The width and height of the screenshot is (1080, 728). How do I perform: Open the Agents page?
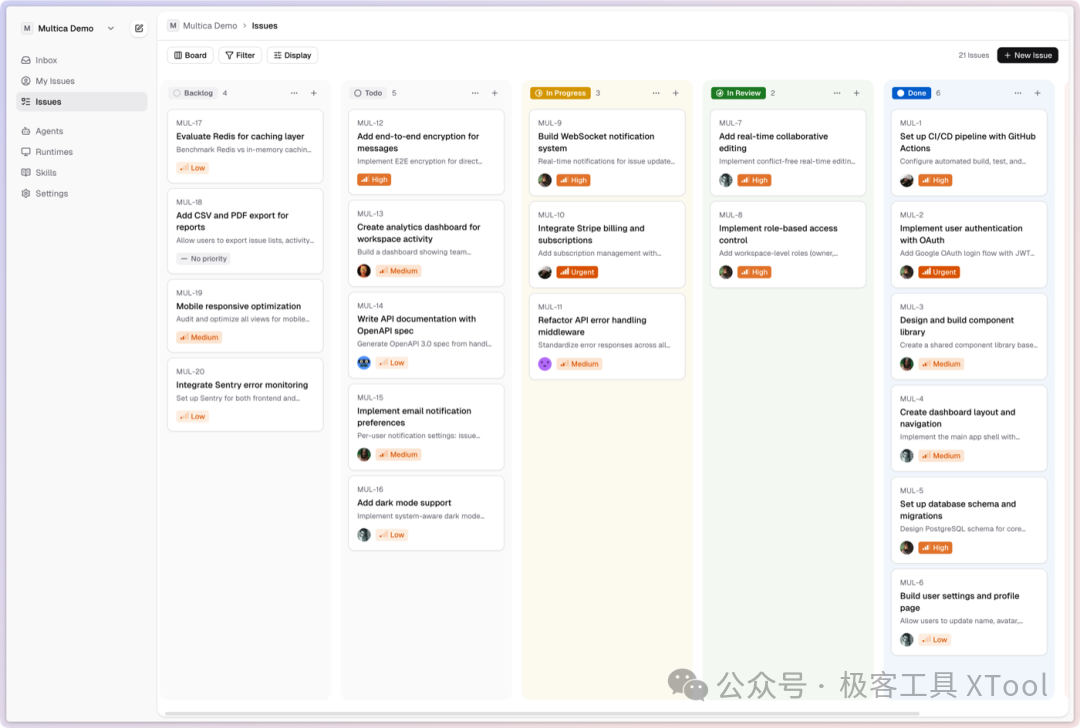[81, 131]
